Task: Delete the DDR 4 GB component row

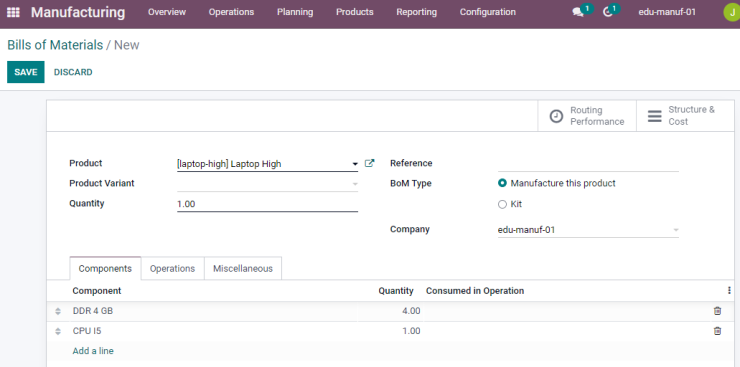Action: point(717,311)
